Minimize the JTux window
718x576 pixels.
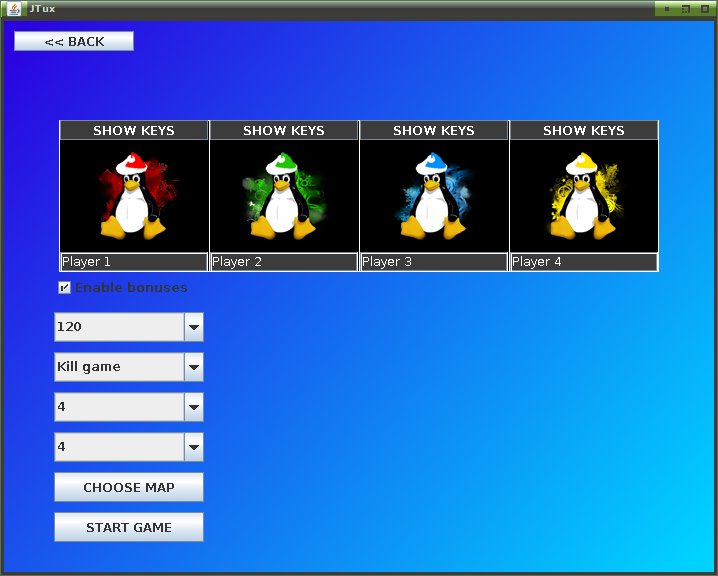click(x=666, y=9)
